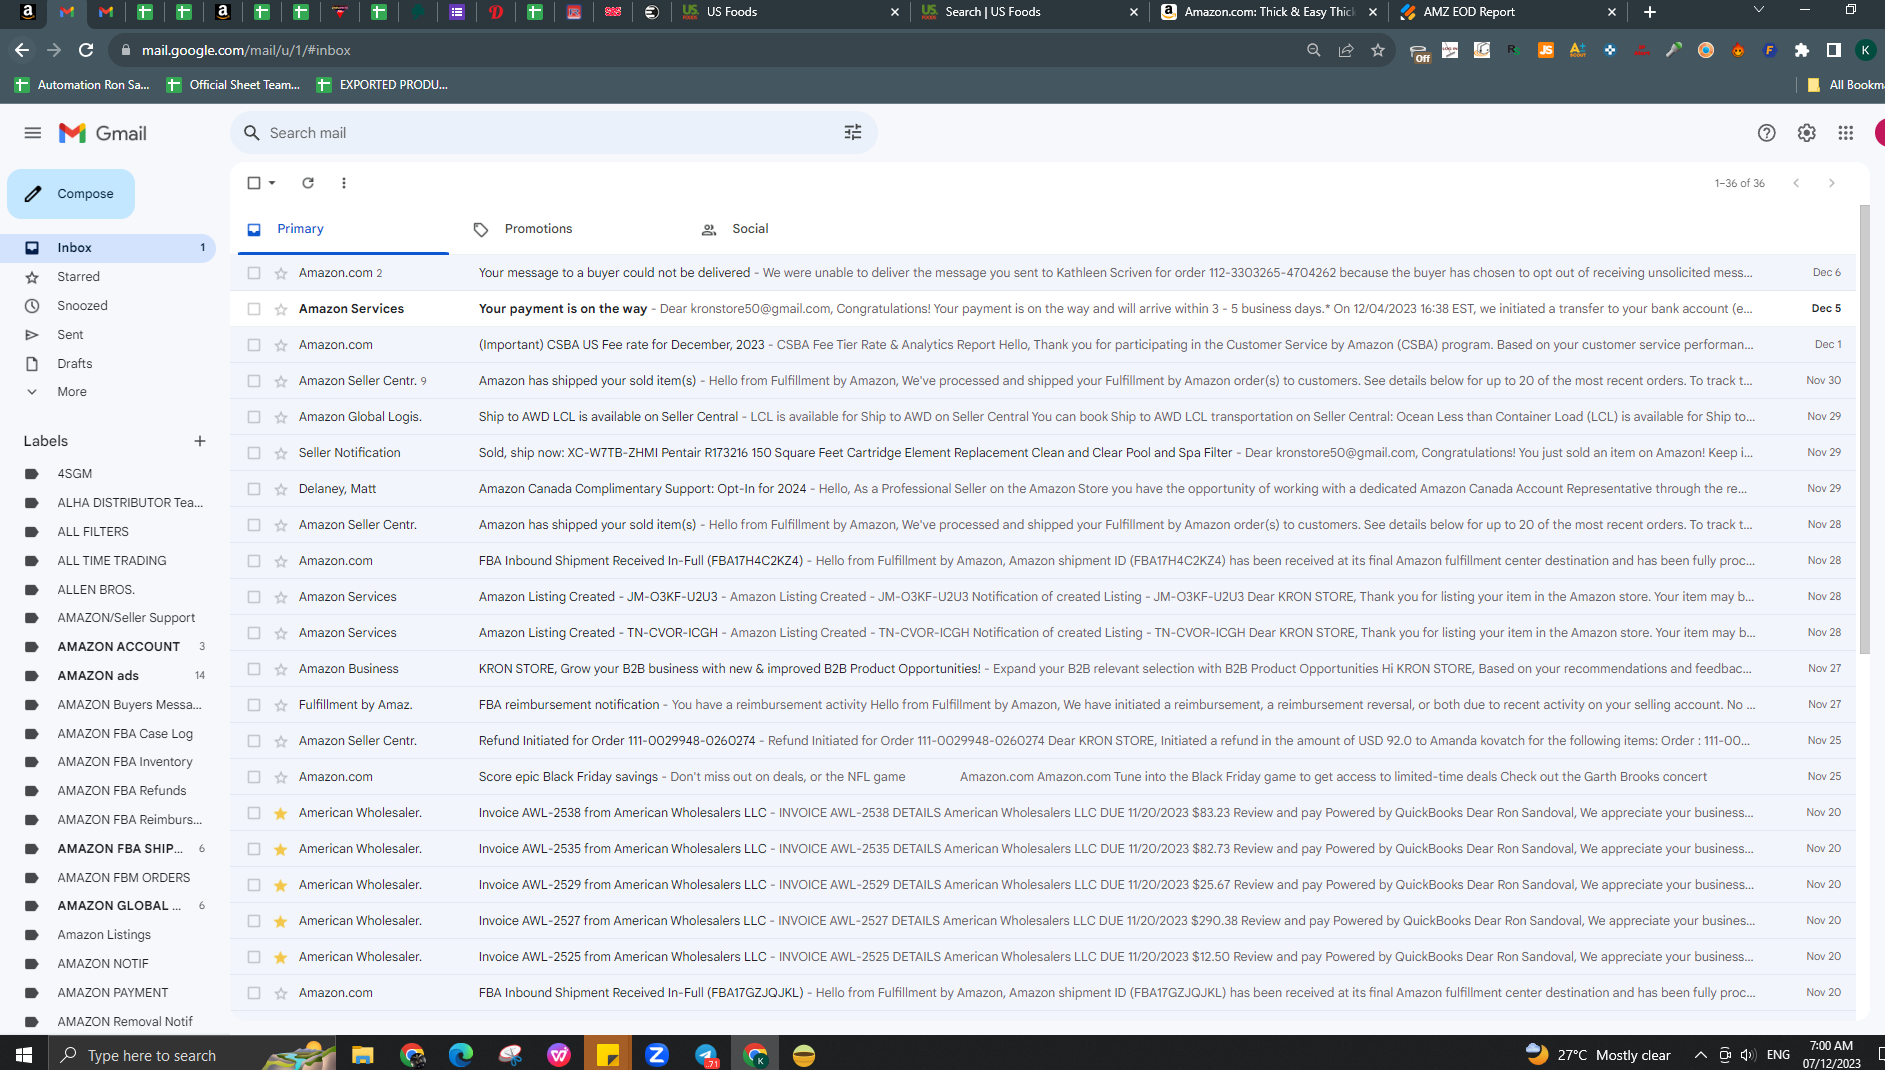The width and height of the screenshot is (1885, 1070).
Task: Open the Automation Ron Sa... bookmark
Action: click(x=83, y=85)
